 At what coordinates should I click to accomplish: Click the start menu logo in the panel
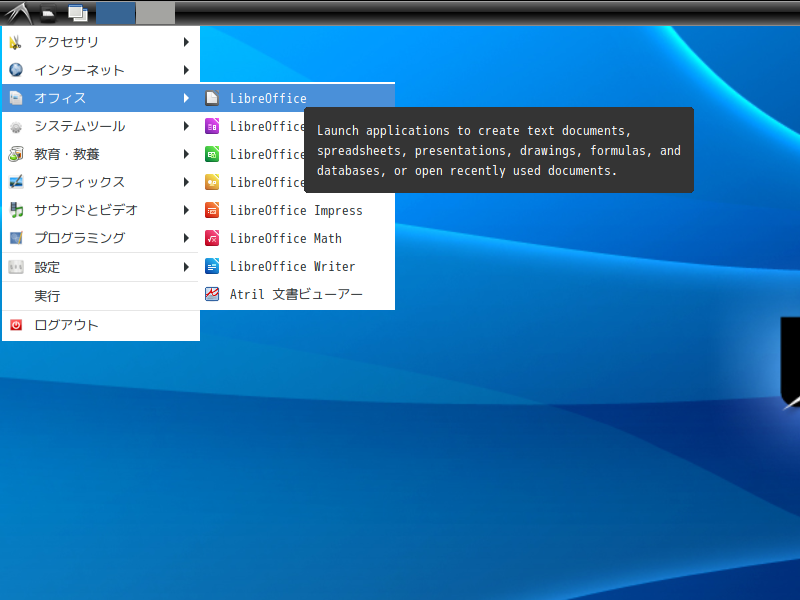(16, 13)
